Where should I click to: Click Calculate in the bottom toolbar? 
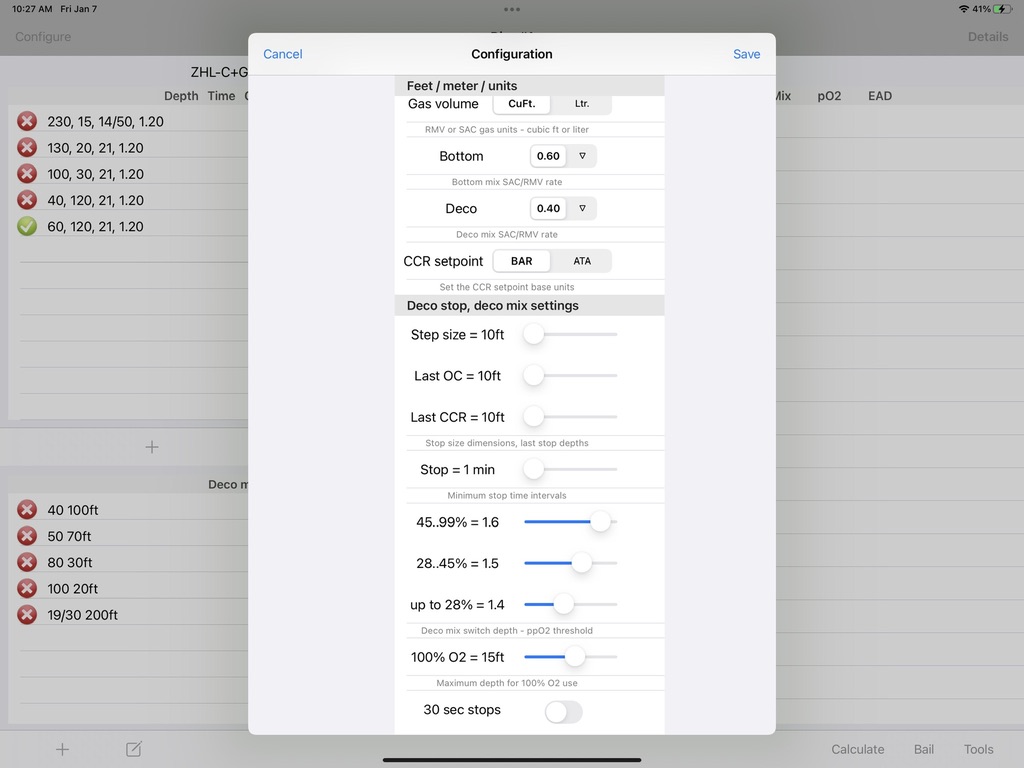point(857,749)
